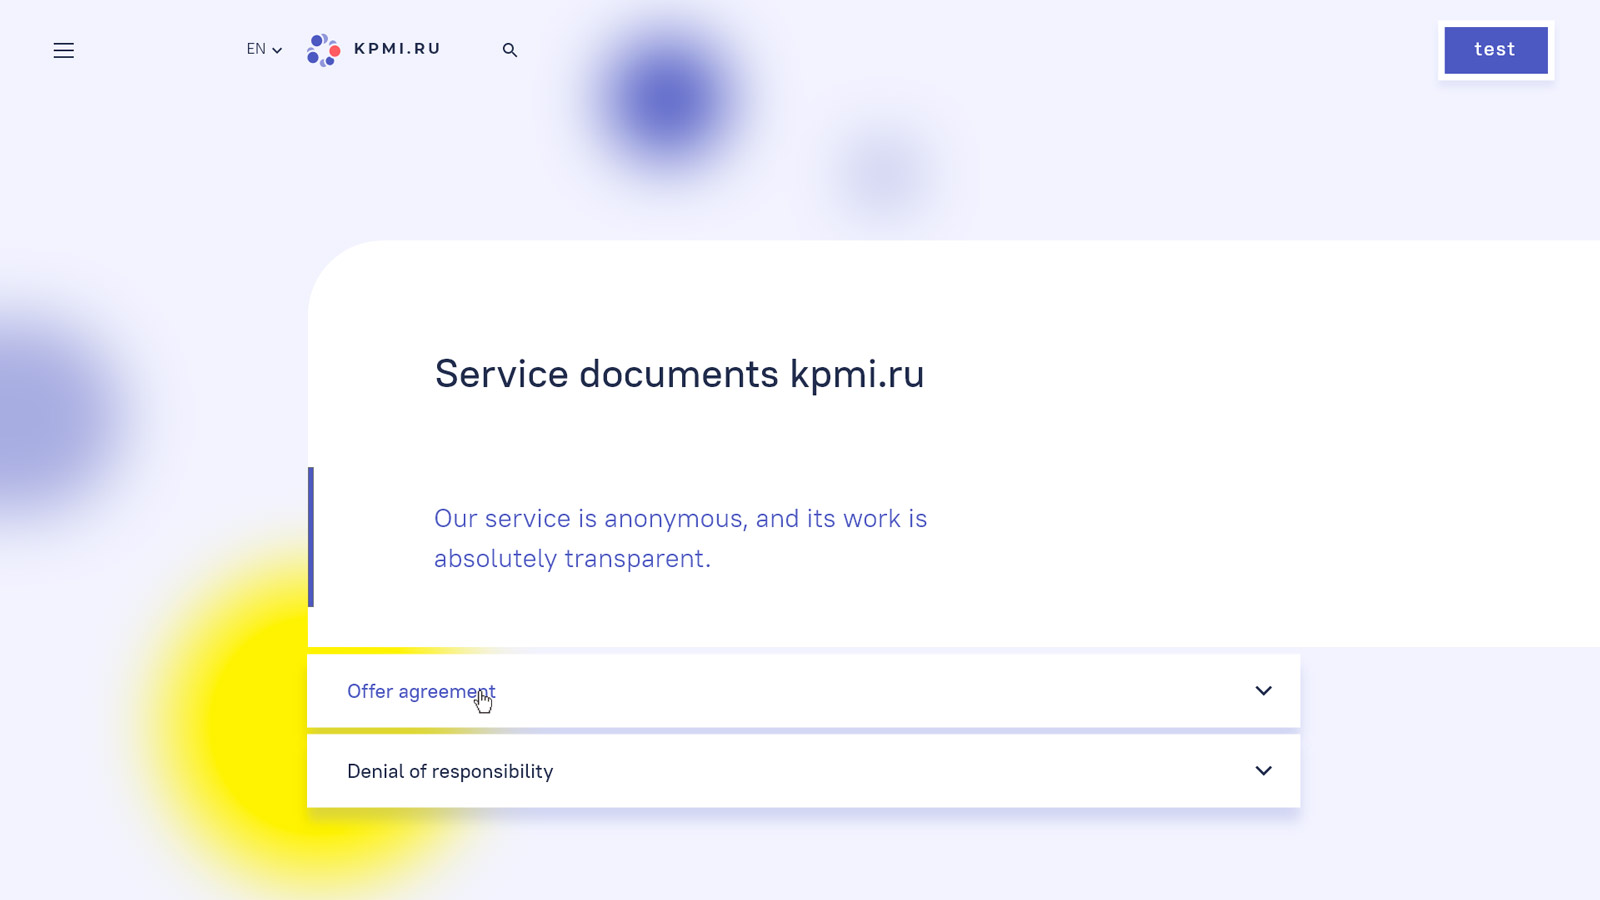This screenshot has height=900, width=1600.
Task: Click the KPMI circular dots logo
Action: (x=323, y=50)
